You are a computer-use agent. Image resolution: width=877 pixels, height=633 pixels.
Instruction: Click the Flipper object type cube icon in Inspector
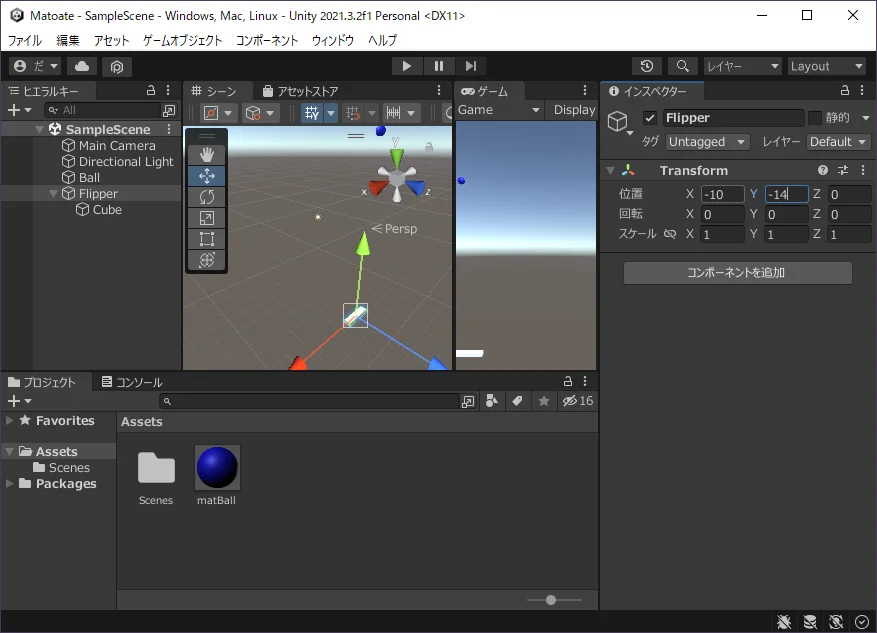[618, 121]
